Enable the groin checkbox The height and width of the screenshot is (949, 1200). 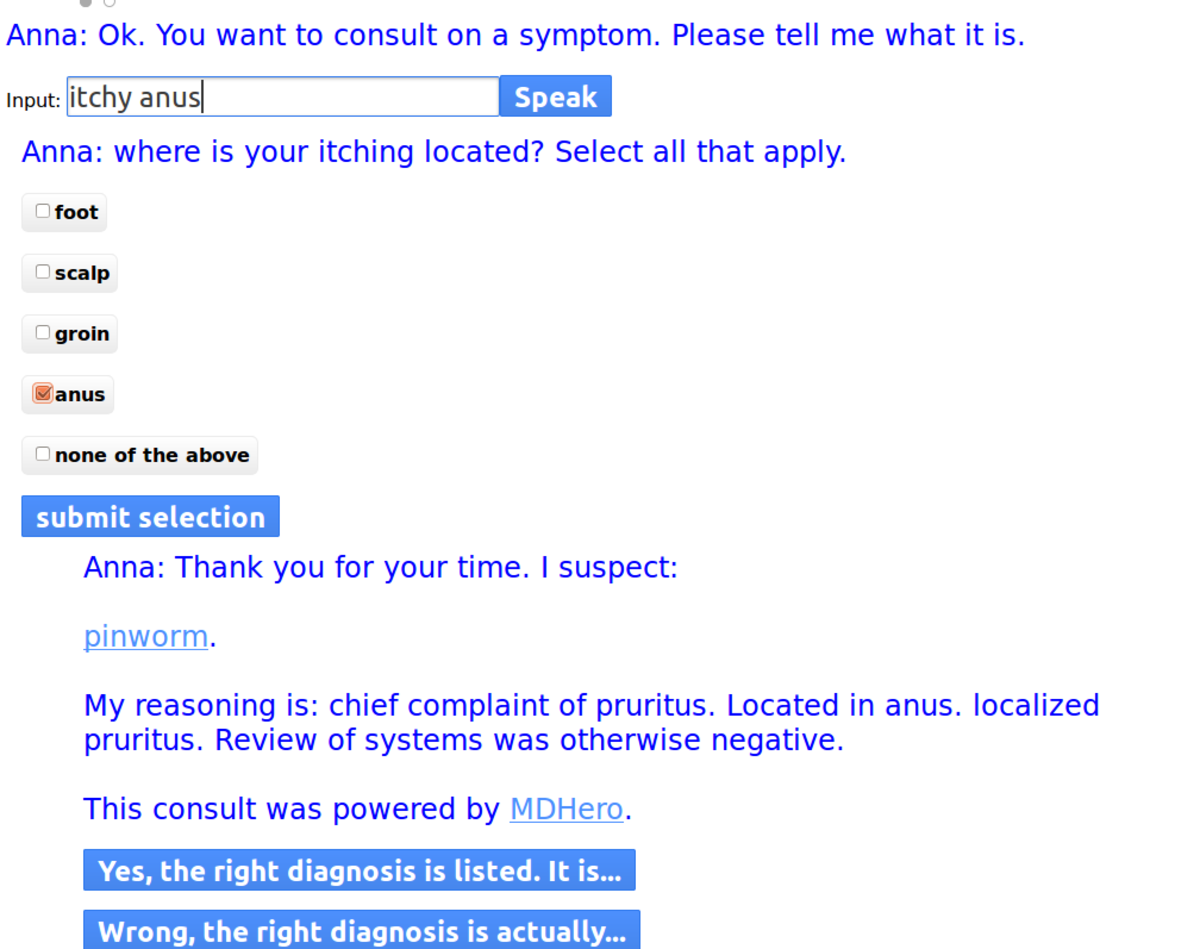pos(43,333)
